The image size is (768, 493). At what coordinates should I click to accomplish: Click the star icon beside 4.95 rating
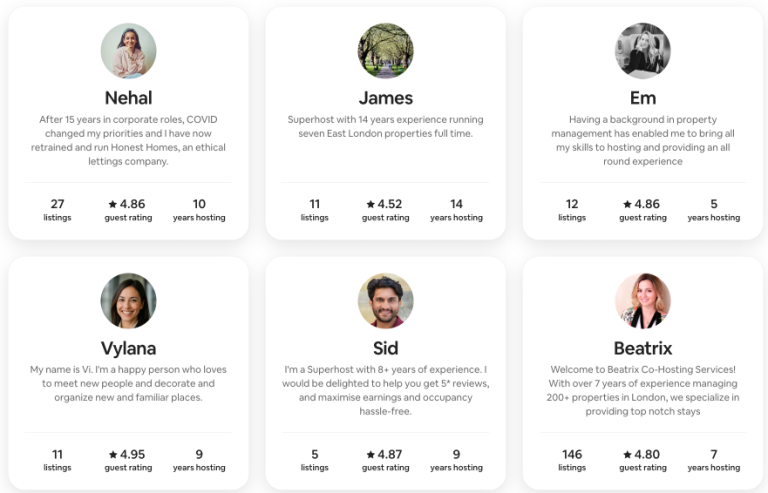(x=113, y=455)
